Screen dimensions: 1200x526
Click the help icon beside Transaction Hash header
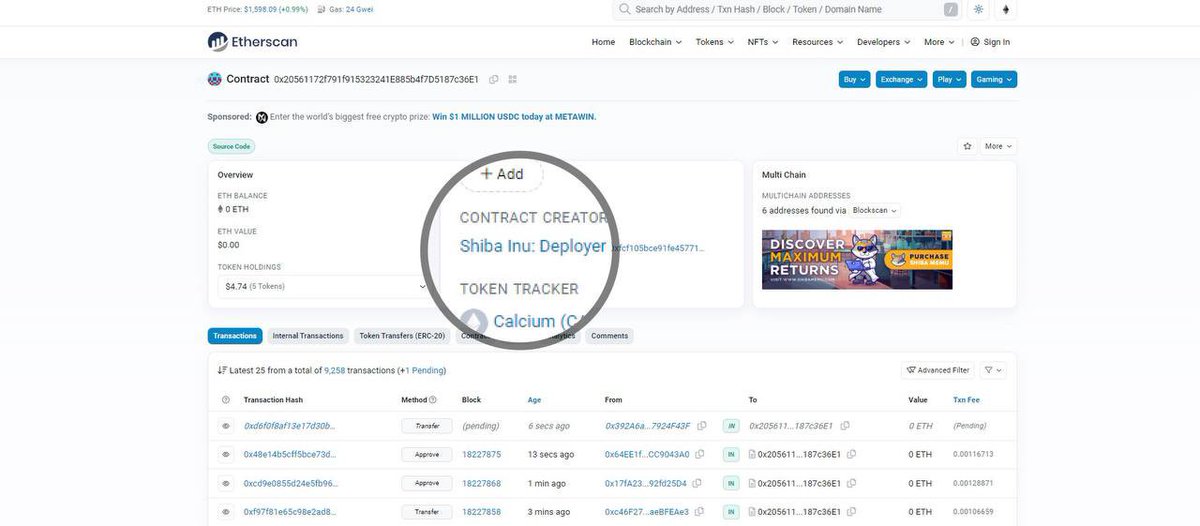click(226, 400)
